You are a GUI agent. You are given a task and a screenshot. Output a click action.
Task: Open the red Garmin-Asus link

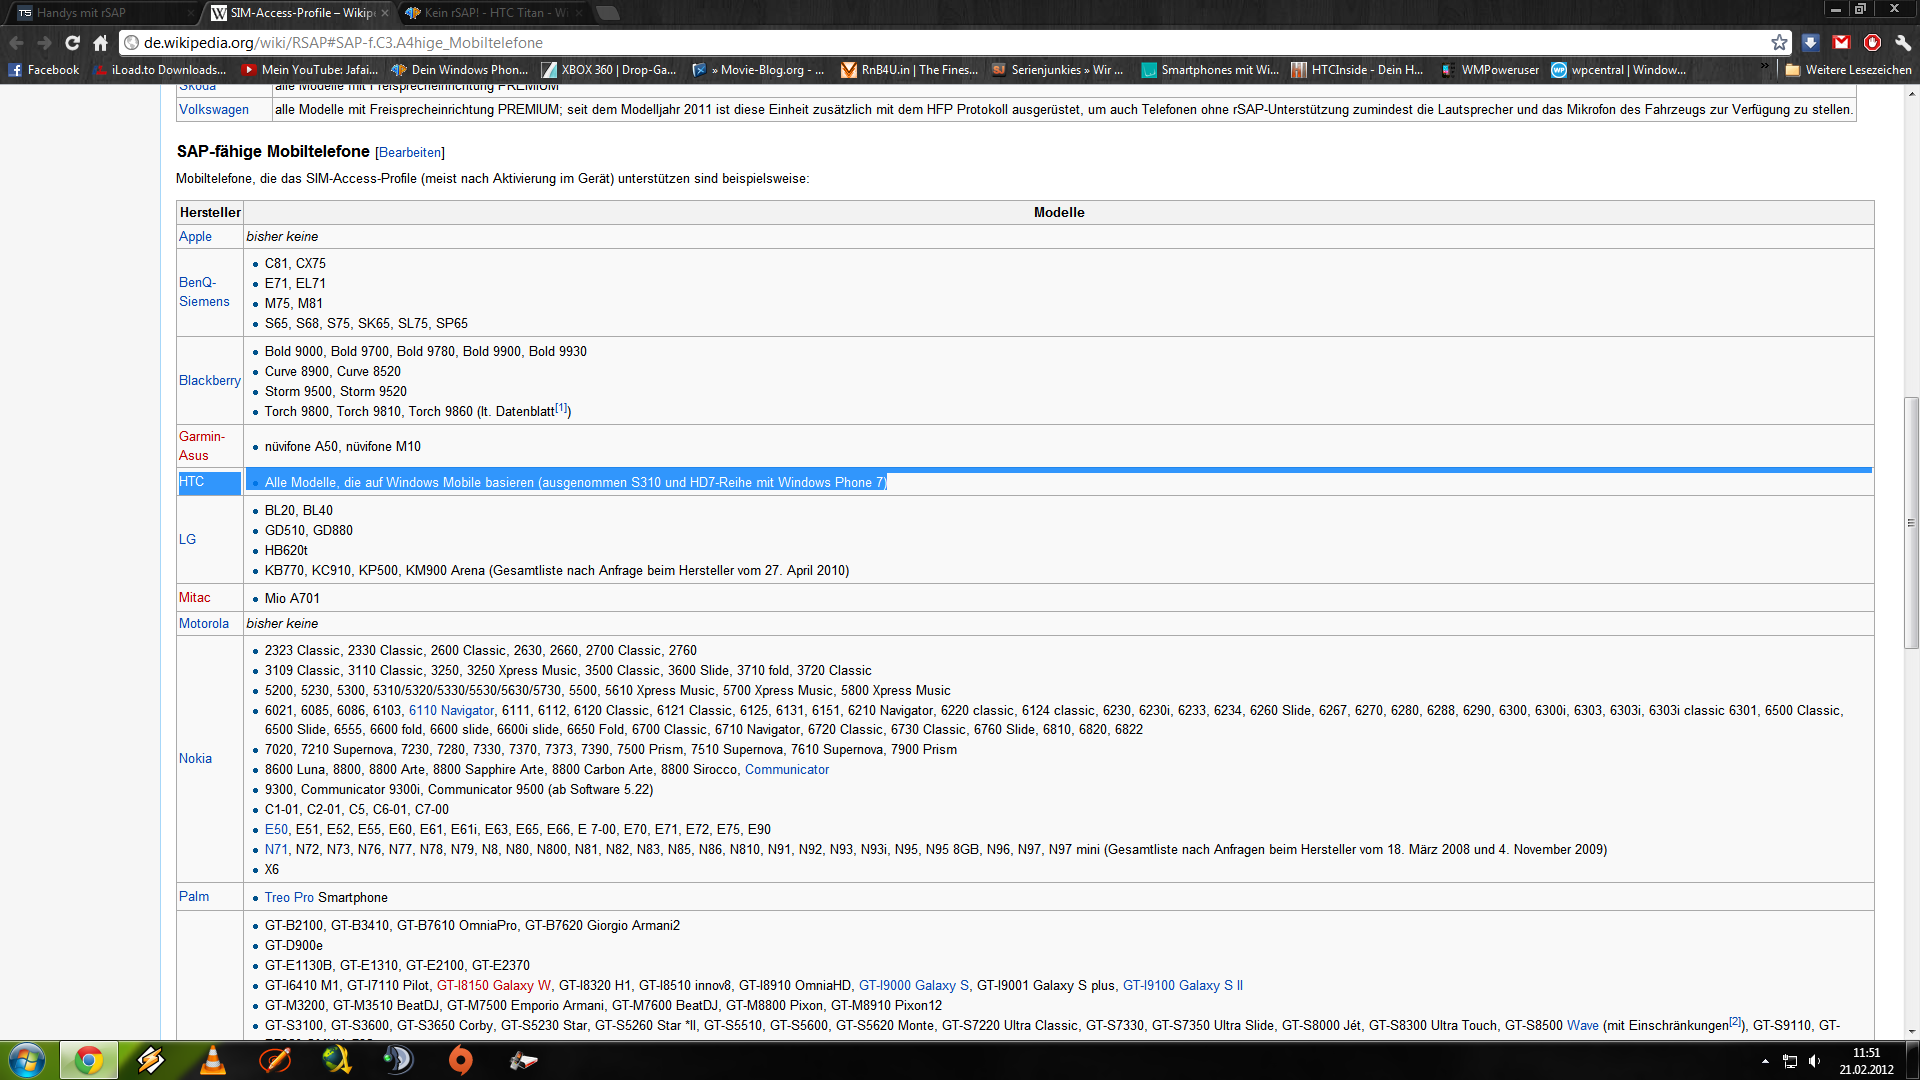click(202, 446)
